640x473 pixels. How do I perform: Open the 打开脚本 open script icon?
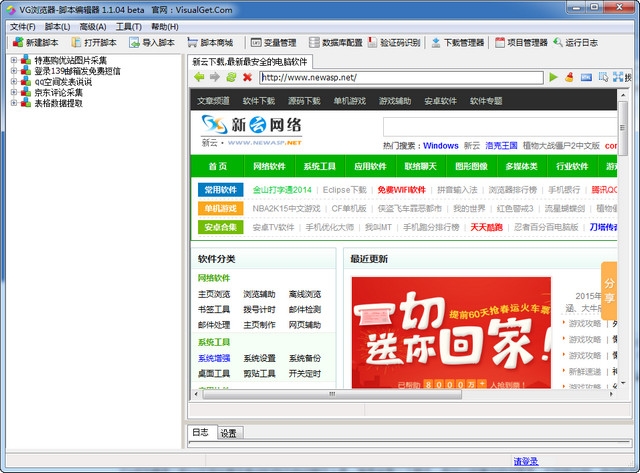coord(76,42)
